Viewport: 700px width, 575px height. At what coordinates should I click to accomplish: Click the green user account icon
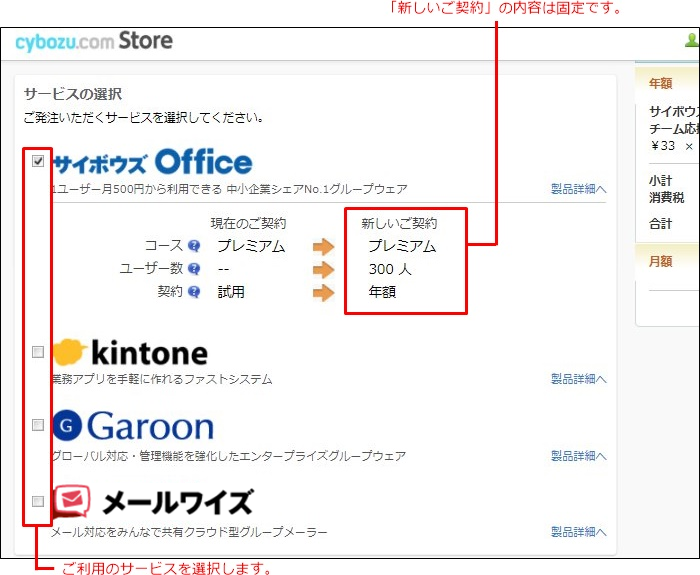pyautogui.click(x=691, y=41)
